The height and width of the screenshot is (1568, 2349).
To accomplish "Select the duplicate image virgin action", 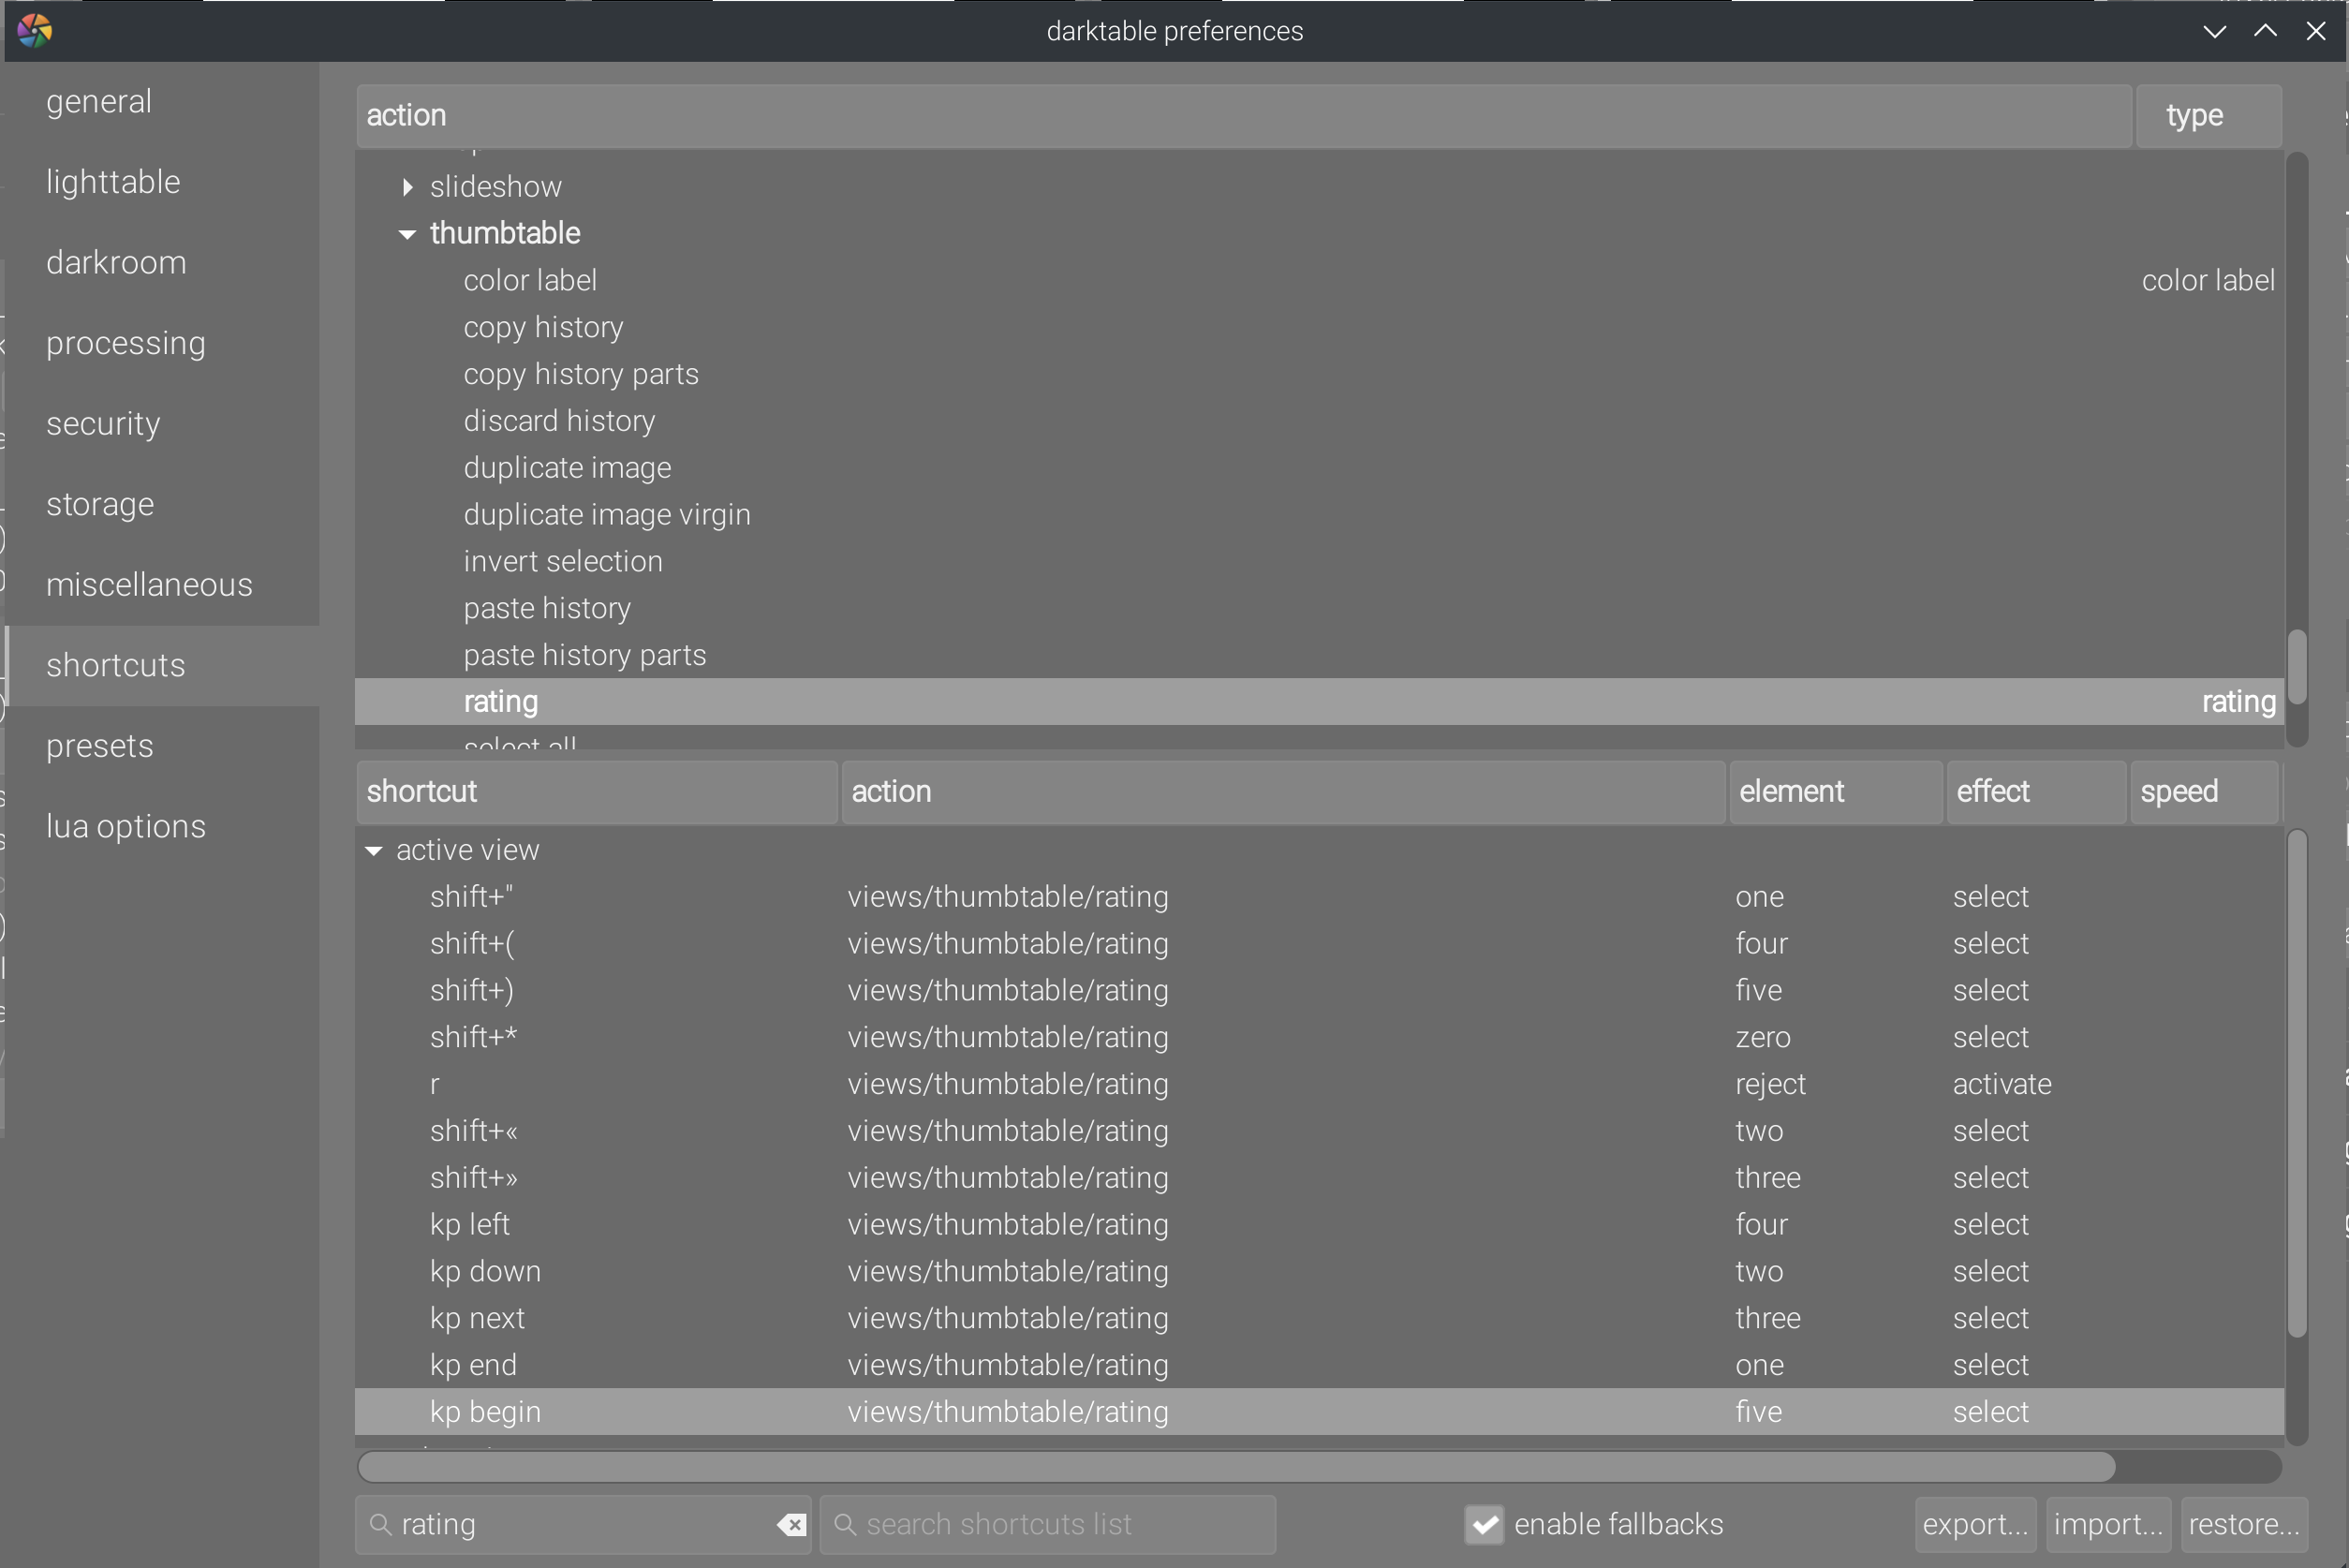I will tap(1319, 515).
